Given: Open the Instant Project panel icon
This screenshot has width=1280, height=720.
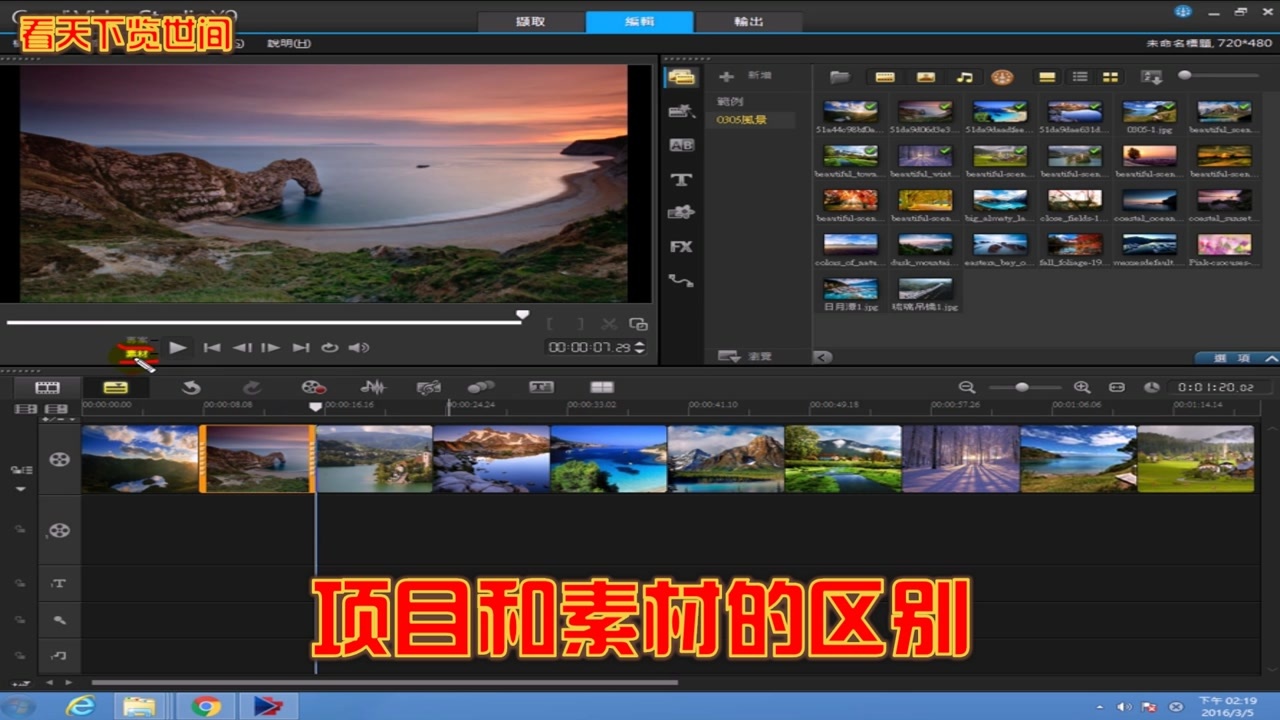Looking at the screenshot, I should pyautogui.click(x=681, y=111).
